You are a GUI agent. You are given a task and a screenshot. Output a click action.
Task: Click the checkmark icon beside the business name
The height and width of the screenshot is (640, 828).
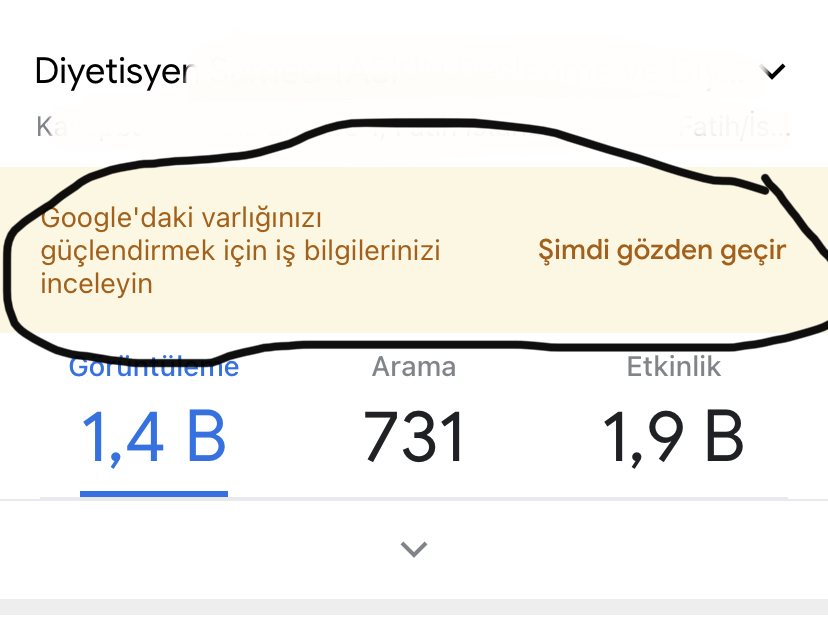(773, 71)
